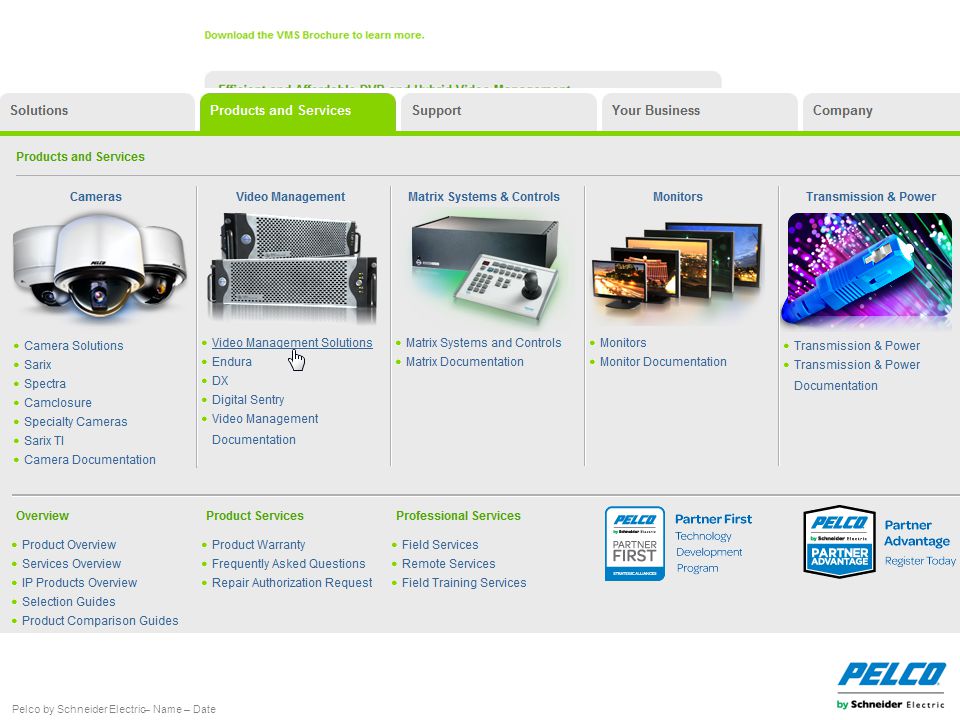Viewport: 960px width, 720px height.
Task: Click the Transmission & Power heading
Action: (871, 197)
